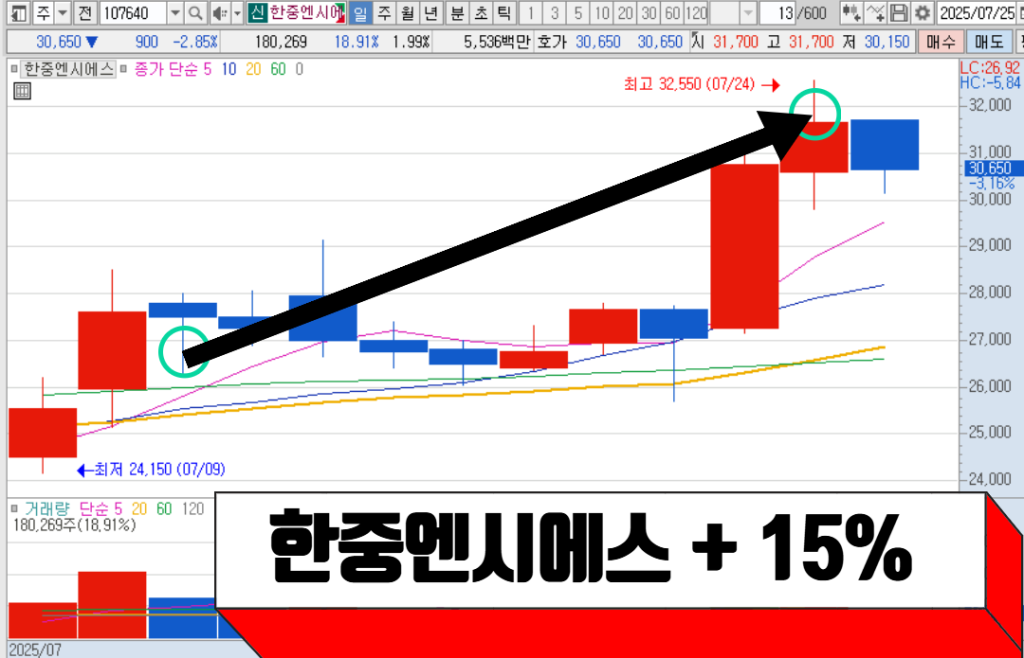Choose the 1 interval button
The height and width of the screenshot is (658, 1024).
click(531, 12)
